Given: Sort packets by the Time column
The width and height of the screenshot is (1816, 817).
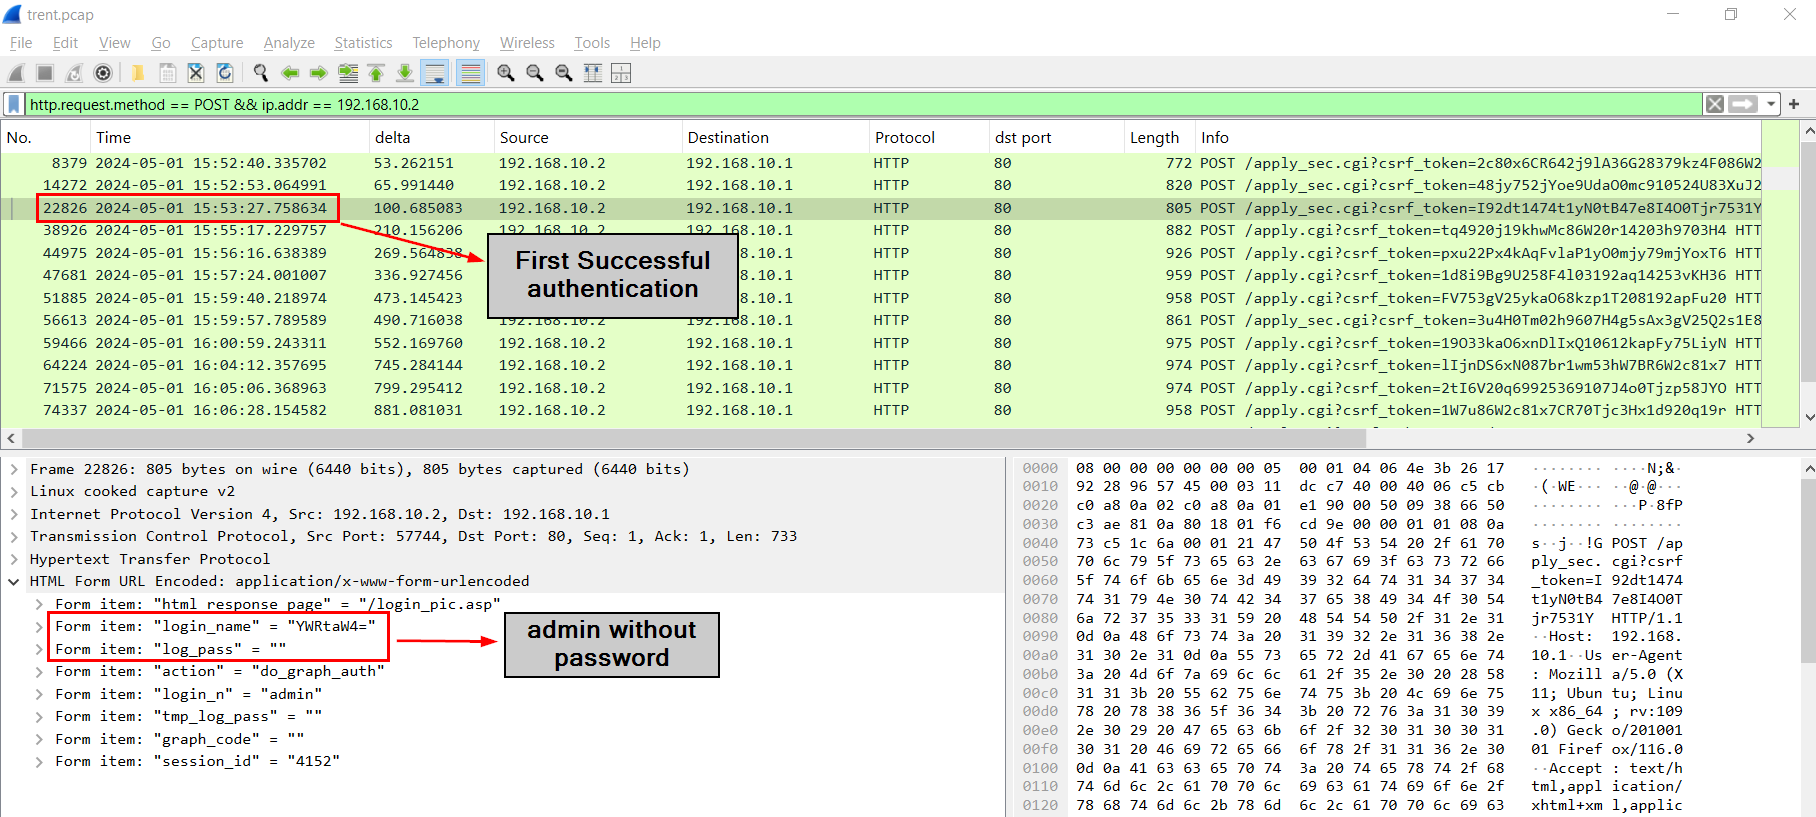Looking at the screenshot, I should (229, 137).
